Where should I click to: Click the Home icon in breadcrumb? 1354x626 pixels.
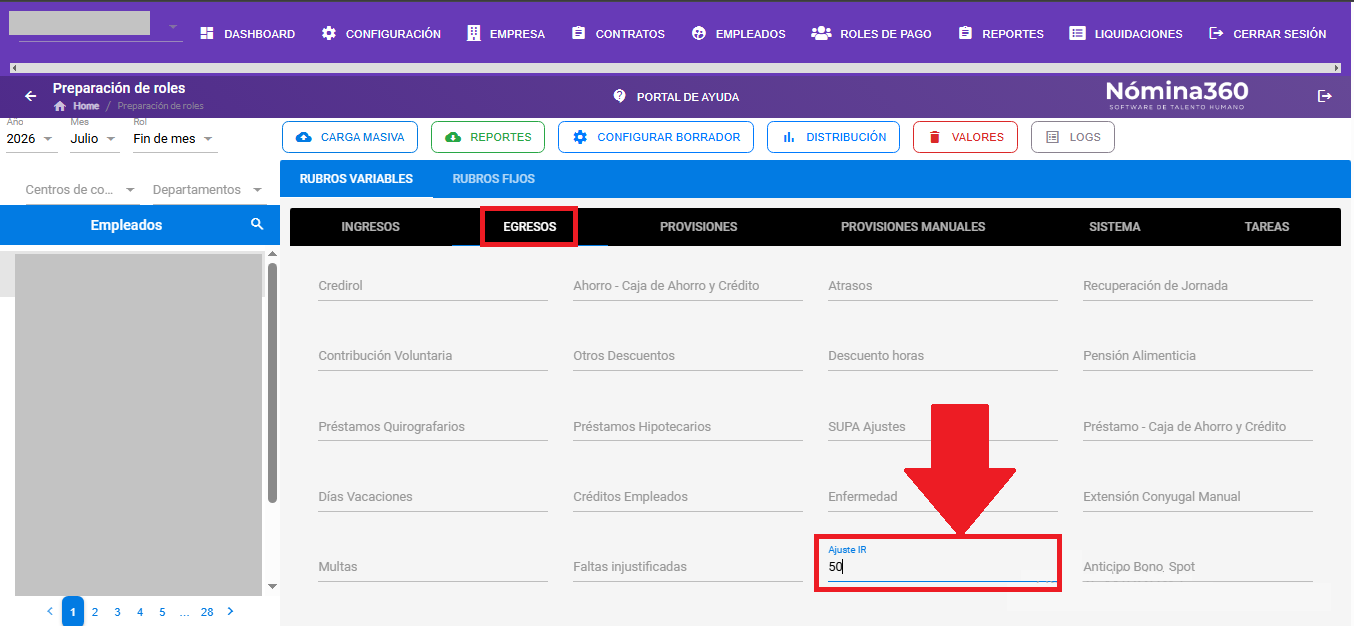(60, 106)
